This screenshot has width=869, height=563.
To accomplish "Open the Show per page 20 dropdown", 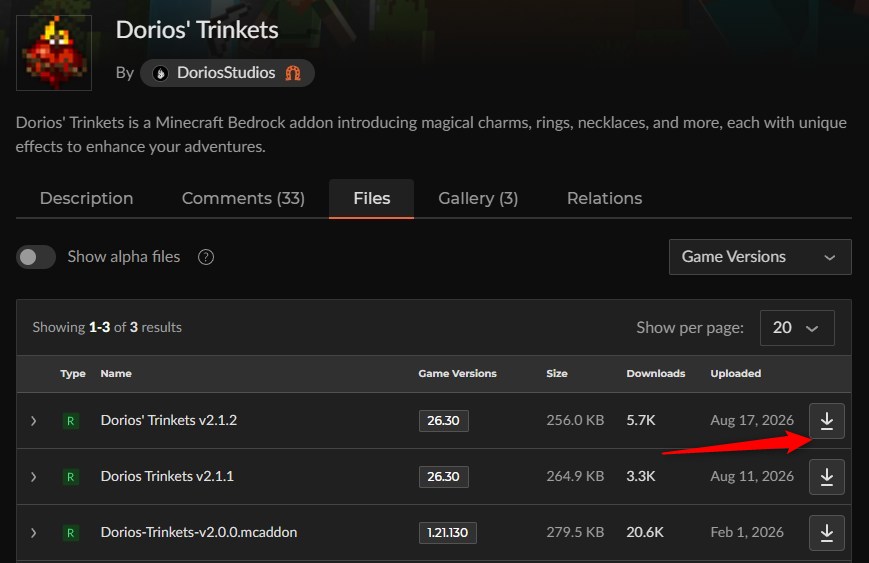I will (x=797, y=328).
